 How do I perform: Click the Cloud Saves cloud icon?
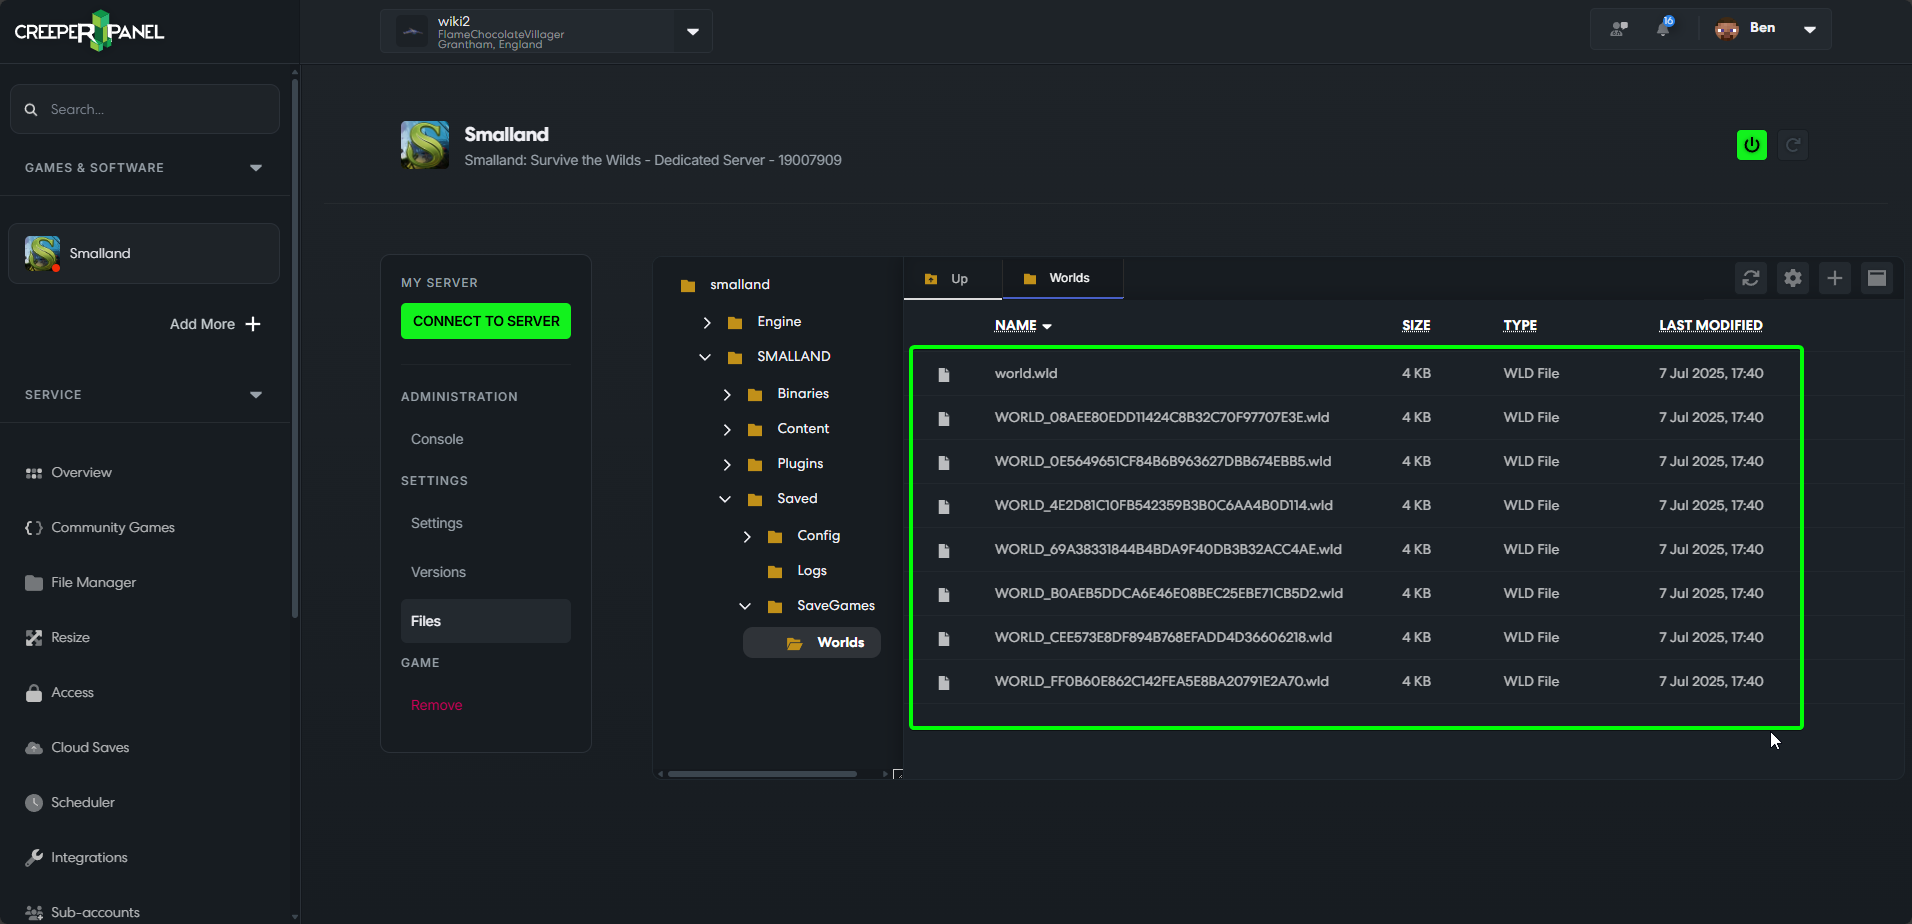tap(34, 748)
